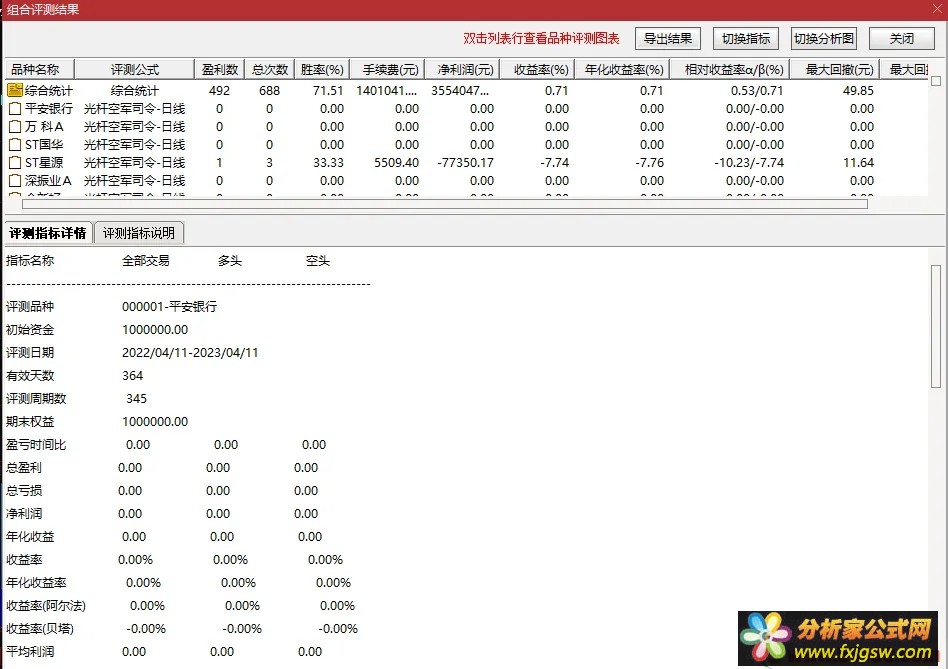Sort by 最大回撤(元) column header
948x669 pixels.
click(835, 69)
